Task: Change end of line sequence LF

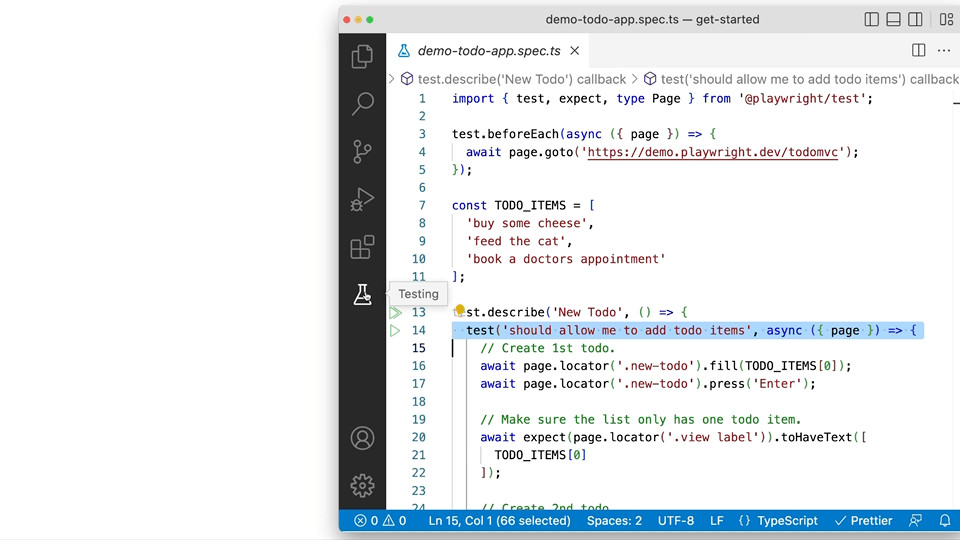Action: (717, 521)
